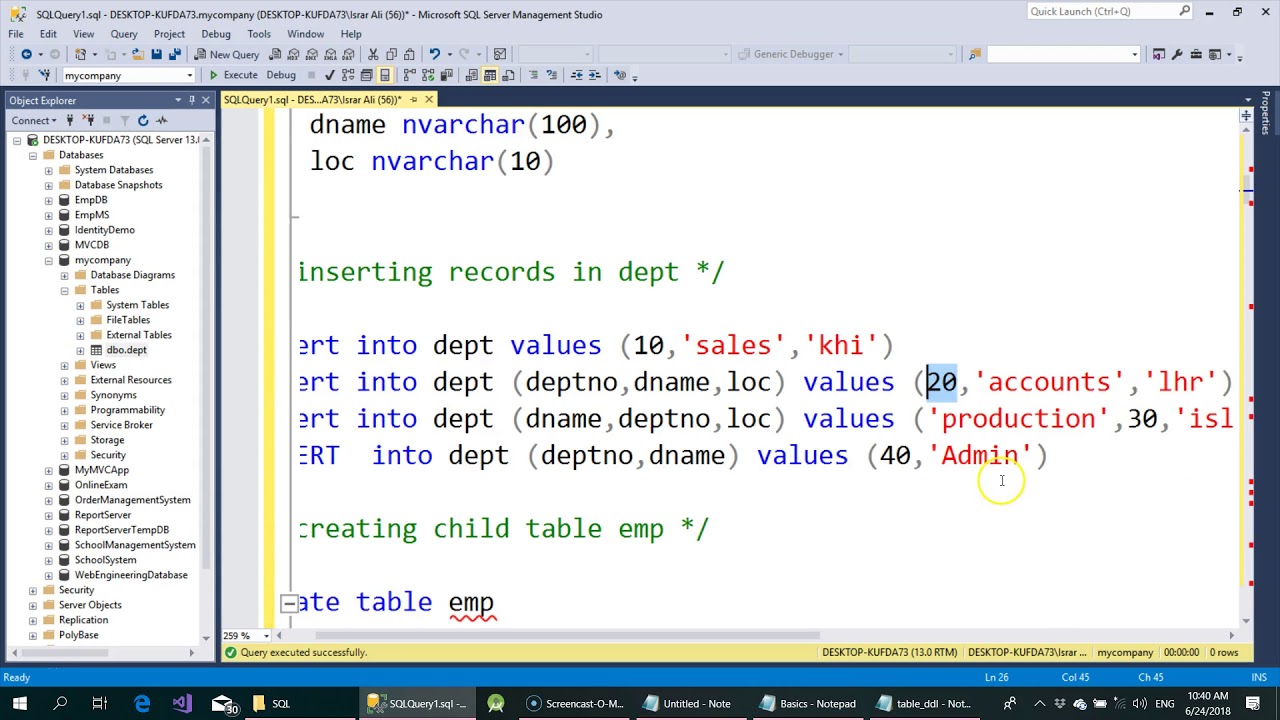Click the Execute query button
This screenshot has width=1280, height=720.
pyautogui.click(x=232, y=75)
